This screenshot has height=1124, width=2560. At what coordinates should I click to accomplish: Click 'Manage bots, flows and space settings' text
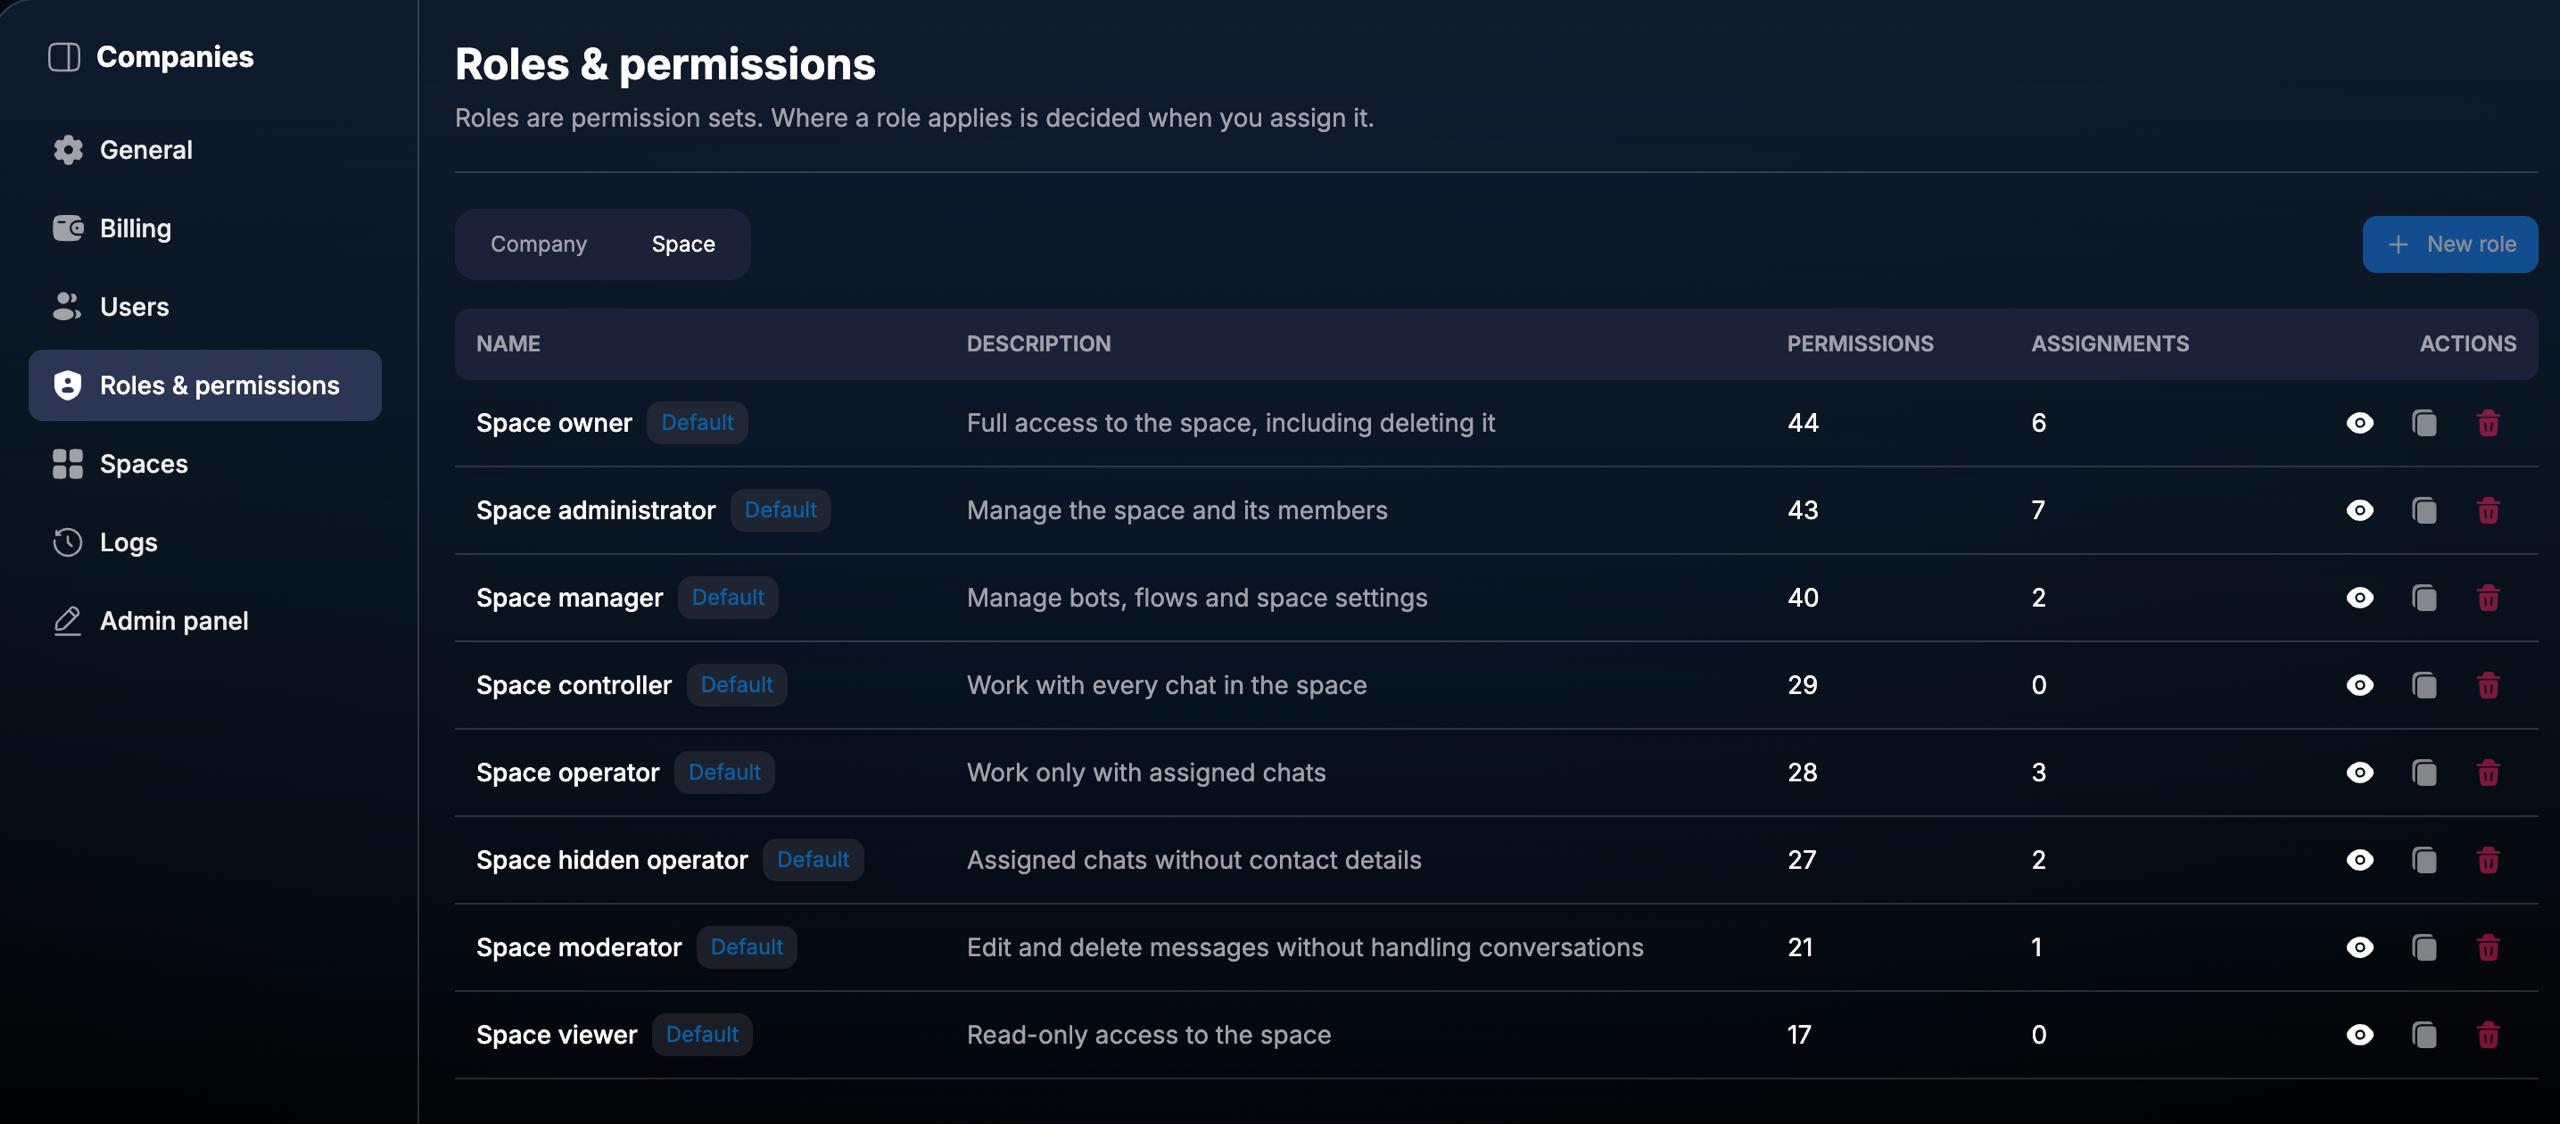(x=1197, y=598)
